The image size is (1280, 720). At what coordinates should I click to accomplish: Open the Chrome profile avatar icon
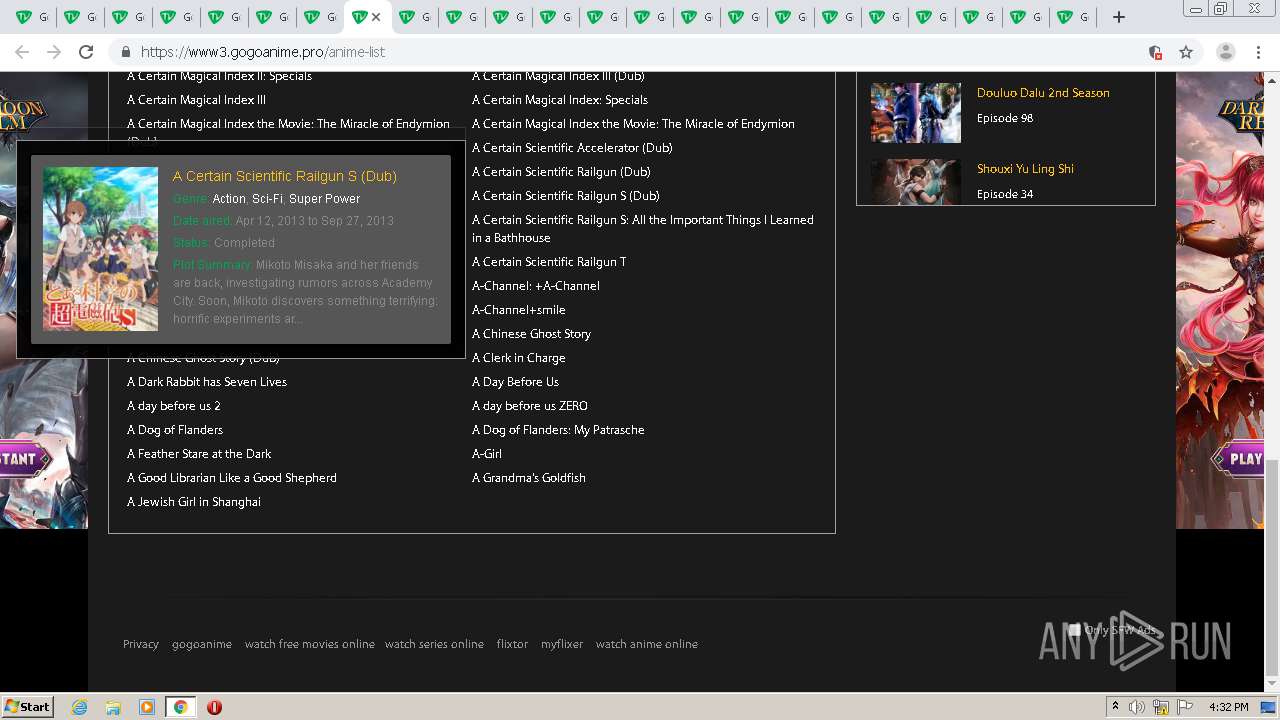tap(1225, 52)
